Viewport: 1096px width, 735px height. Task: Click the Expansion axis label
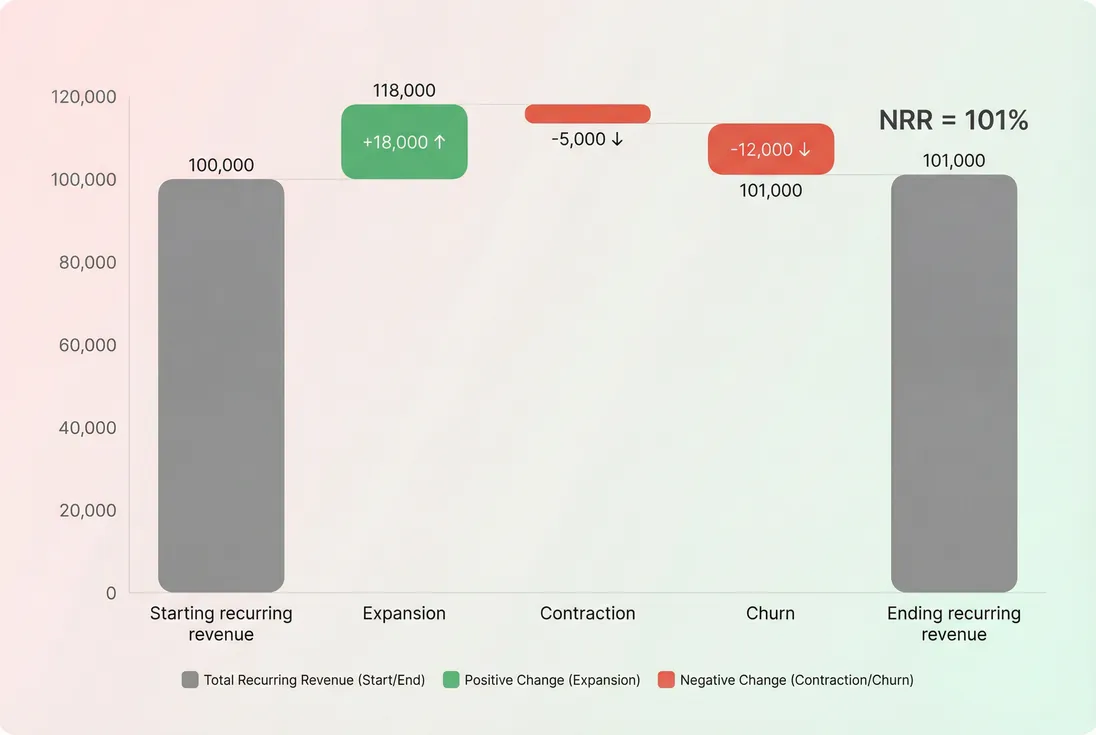(404, 613)
